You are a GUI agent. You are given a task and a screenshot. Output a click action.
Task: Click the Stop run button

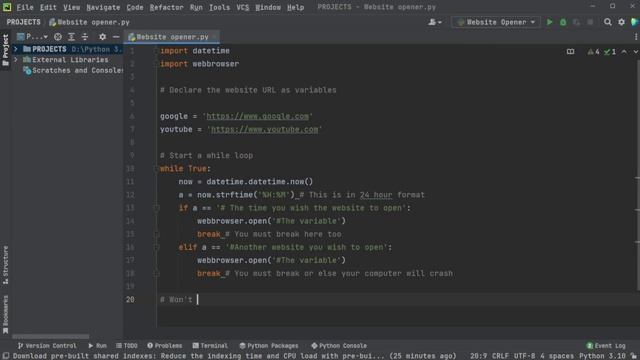click(590, 22)
